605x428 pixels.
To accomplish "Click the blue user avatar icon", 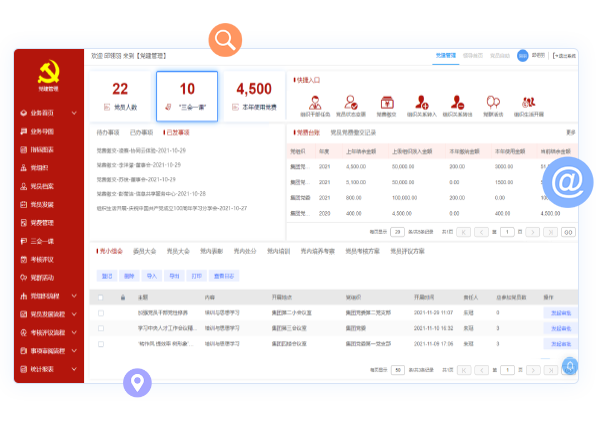I will [x=522, y=56].
